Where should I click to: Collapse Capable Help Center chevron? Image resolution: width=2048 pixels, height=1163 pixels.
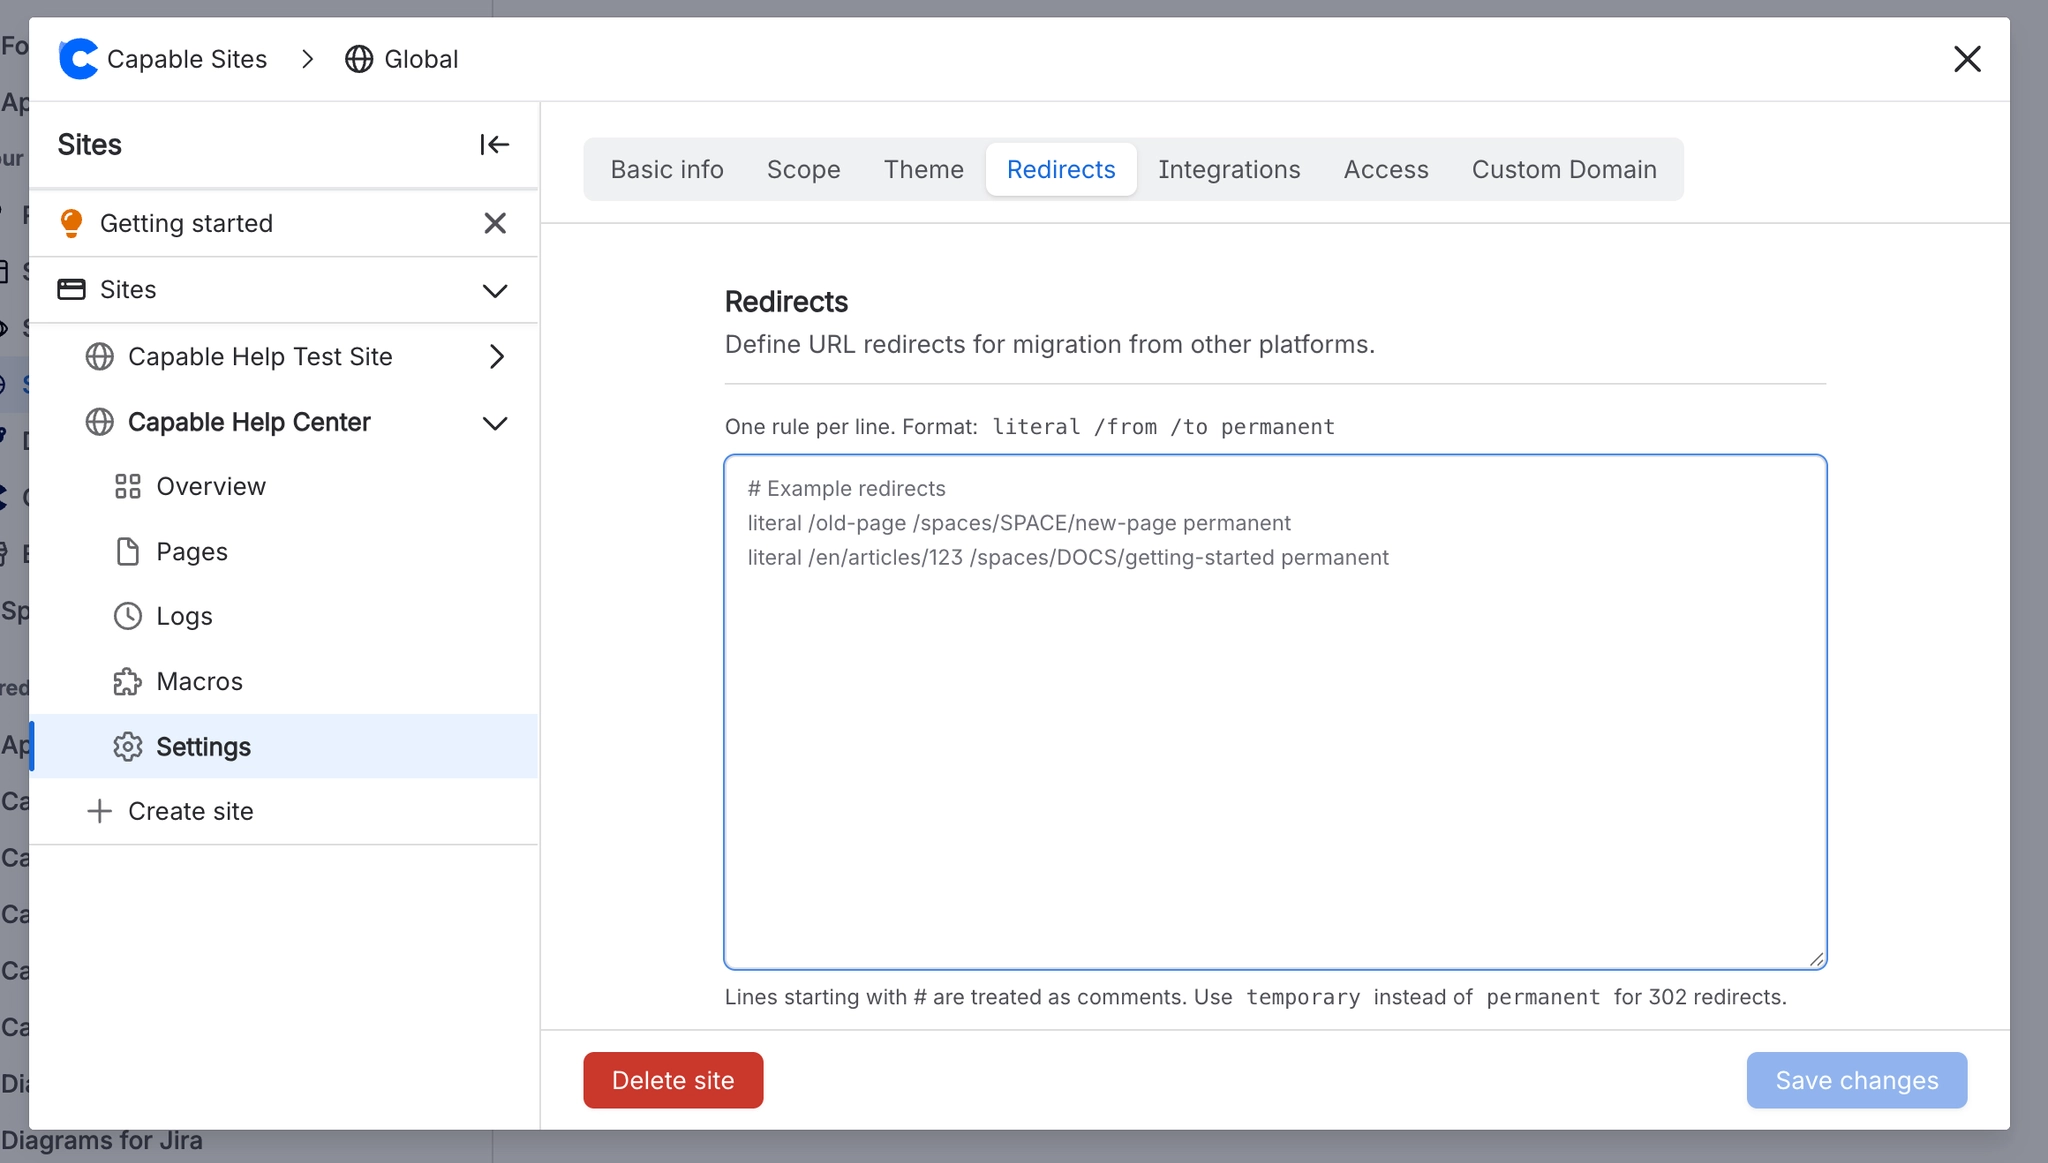coord(495,423)
